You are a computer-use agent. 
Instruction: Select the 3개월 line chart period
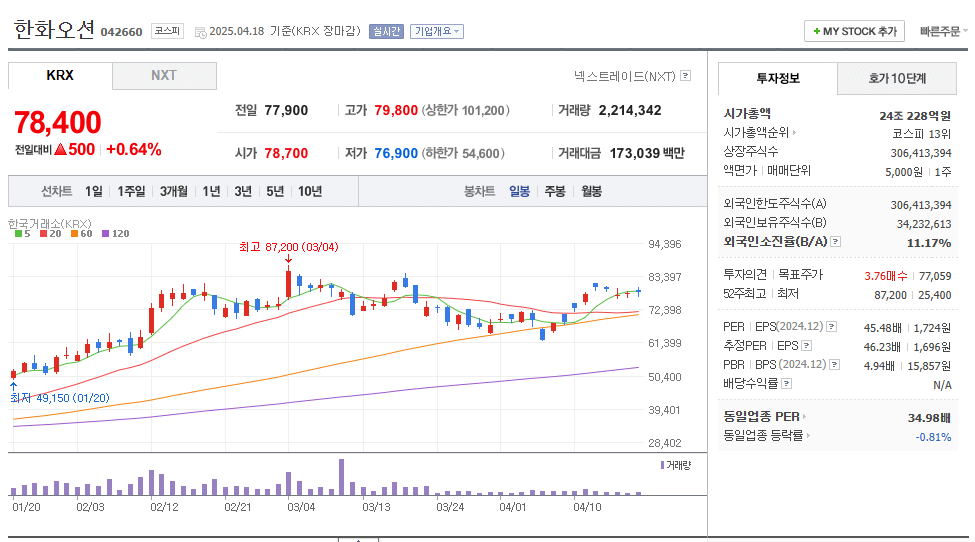tap(173, 191)
